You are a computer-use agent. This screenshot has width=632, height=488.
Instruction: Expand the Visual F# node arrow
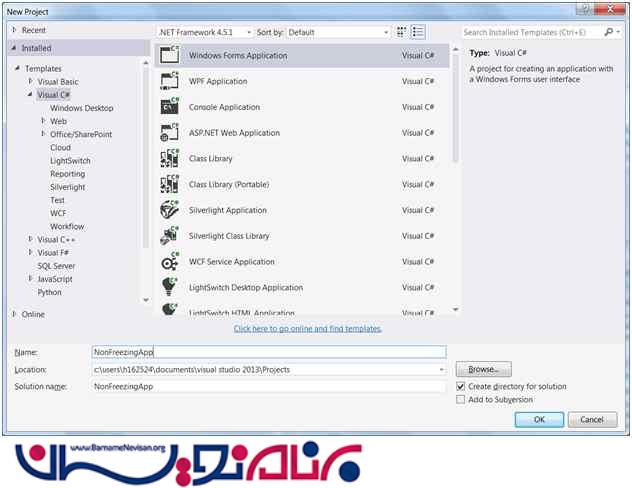[30, 252]
